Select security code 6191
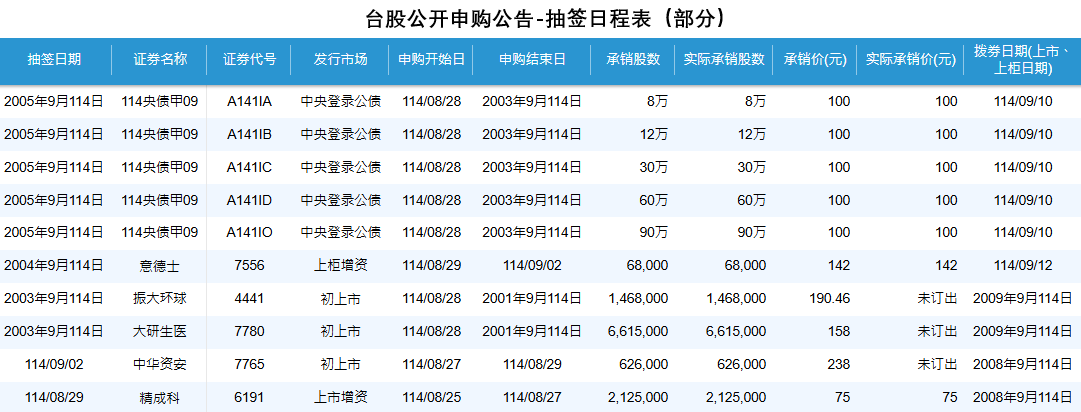The width and height of the screenshot is (1081, 412). click(x=250, y=398)
